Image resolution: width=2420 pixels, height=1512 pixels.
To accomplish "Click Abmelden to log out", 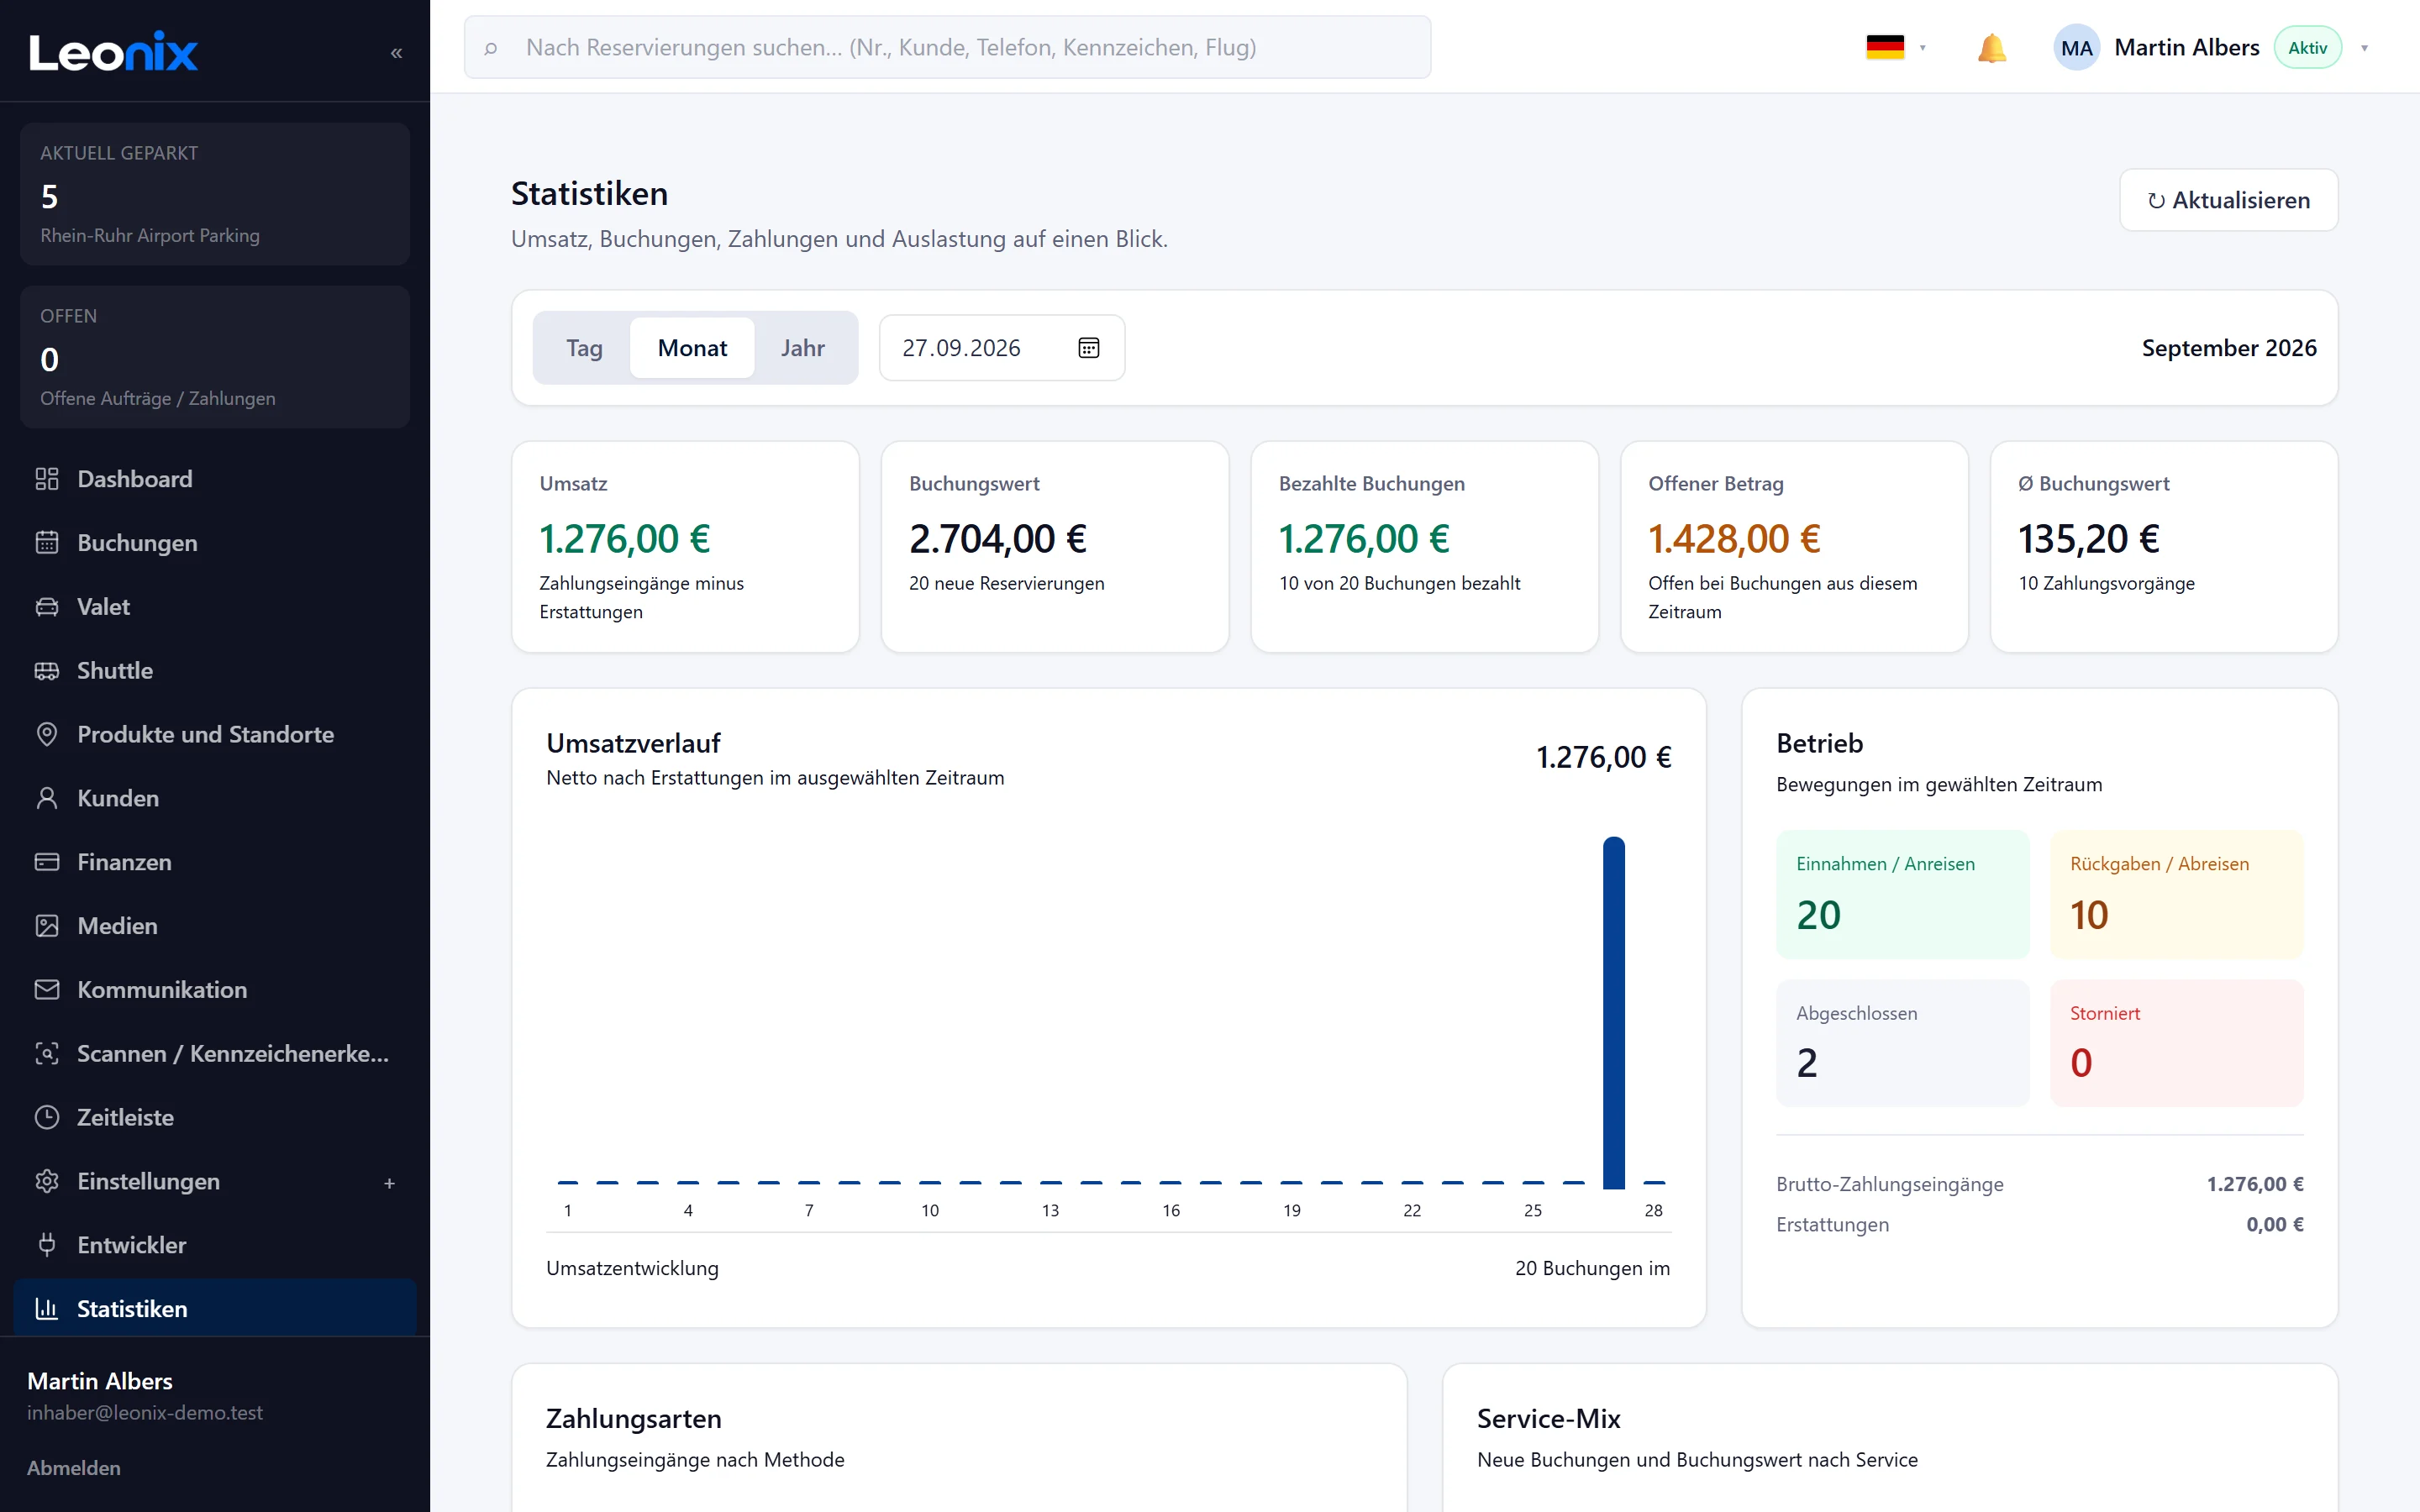I will pyautogui.click(x=74, y=1468).
